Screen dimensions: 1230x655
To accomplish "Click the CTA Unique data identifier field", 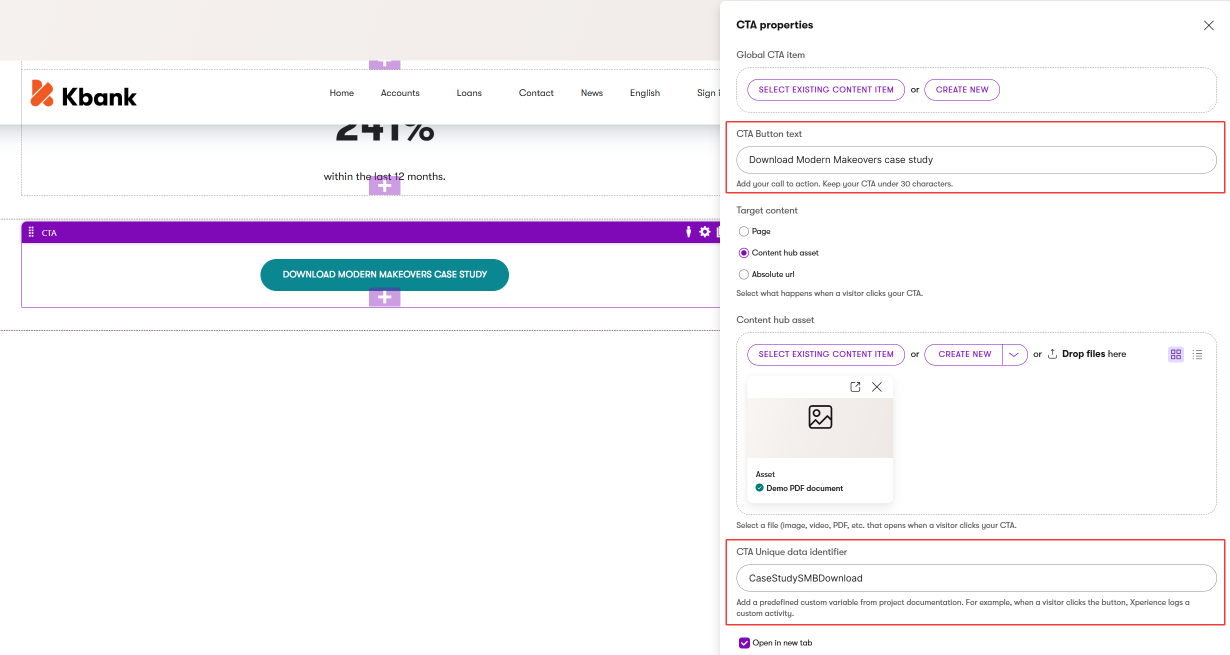I will tap(975, 577).
